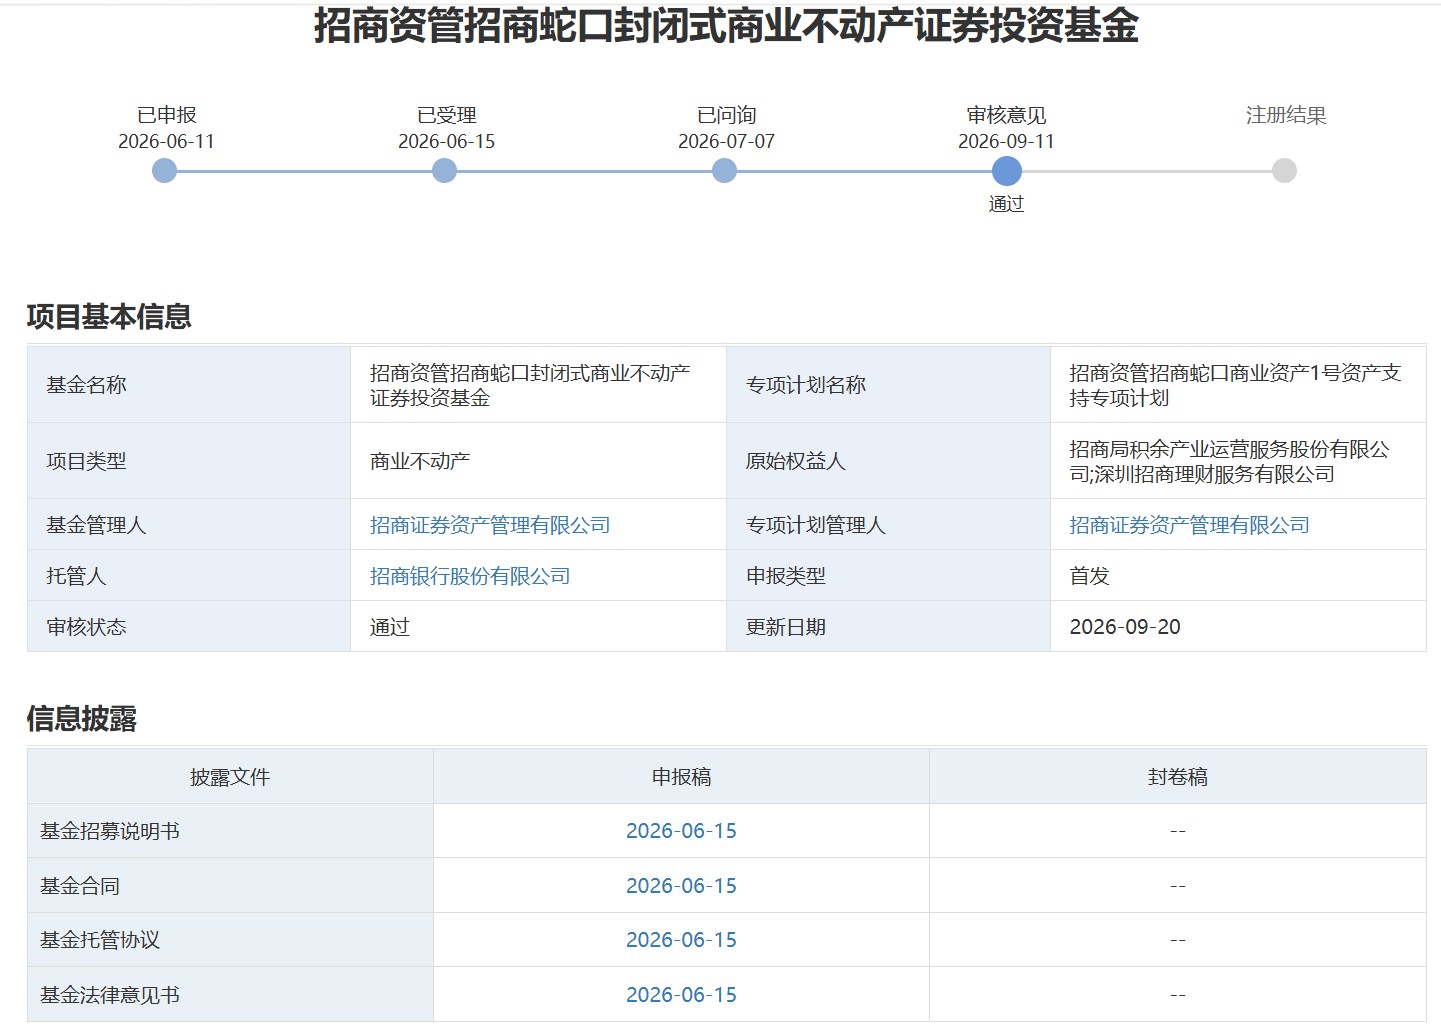This screenshot has height=1030, width=1441.
Task: Click the 基金合同 row label
Action: (x=80, y=886)
